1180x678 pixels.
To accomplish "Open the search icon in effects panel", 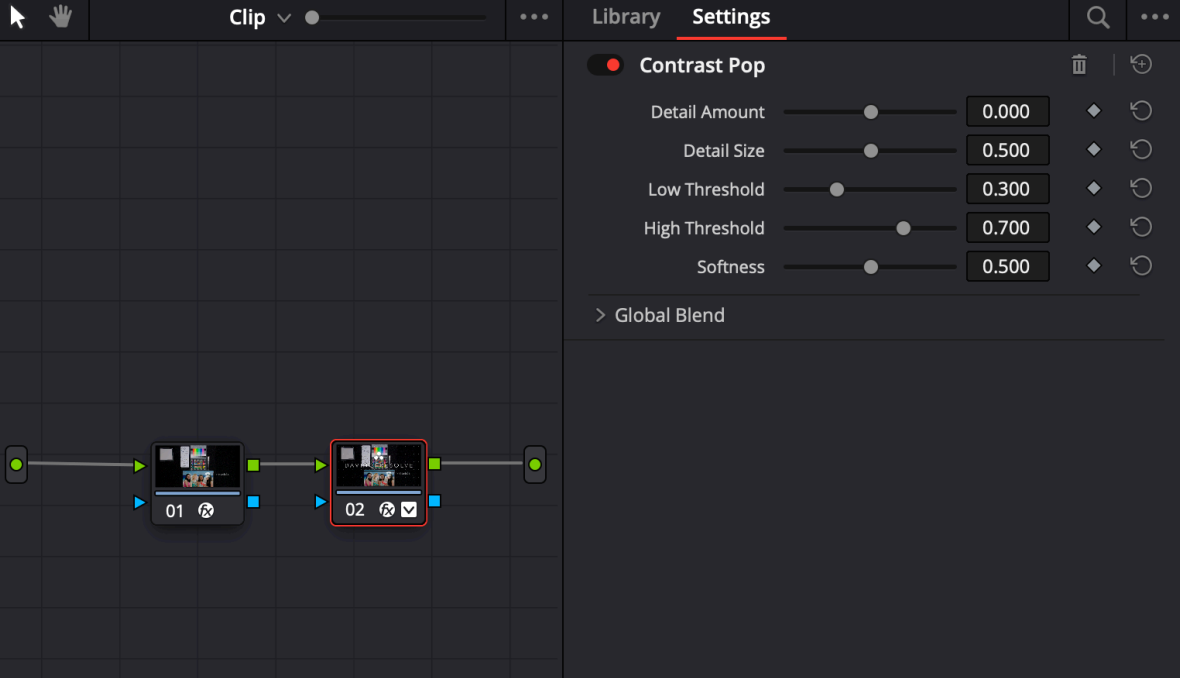I will (1098, 17).
